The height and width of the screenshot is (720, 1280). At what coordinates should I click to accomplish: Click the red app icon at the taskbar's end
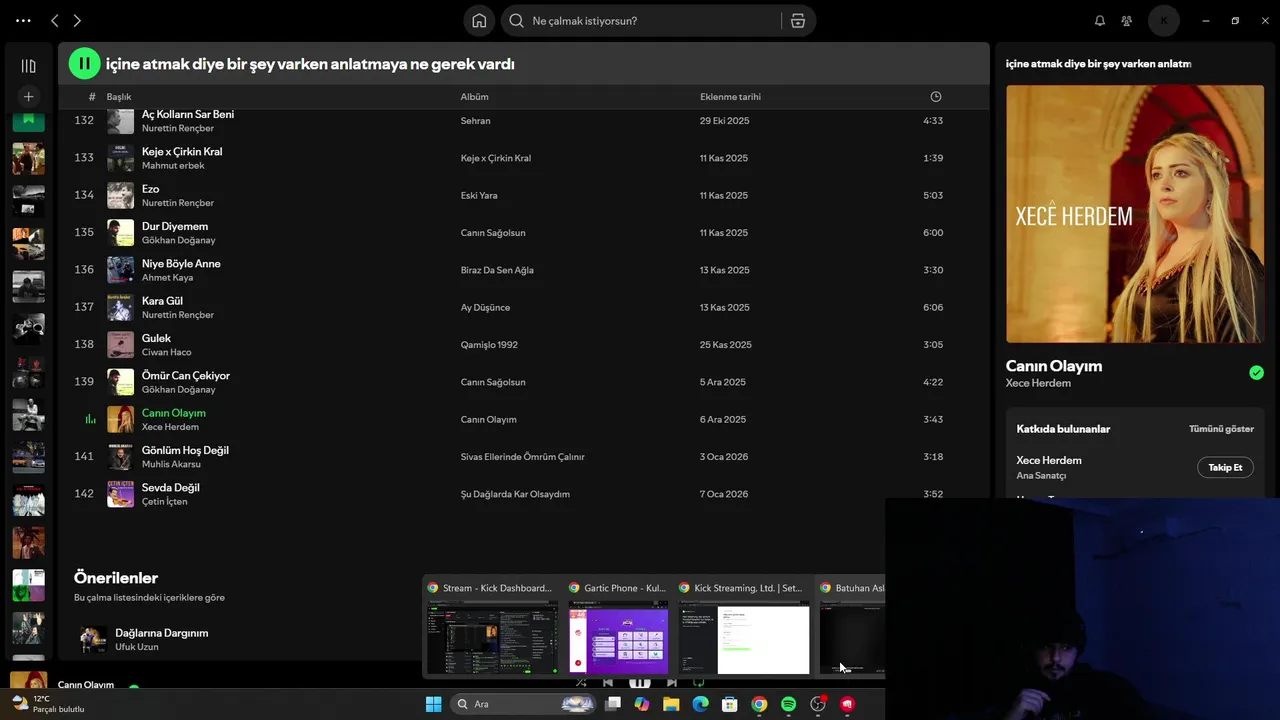(x=847, y=704)
